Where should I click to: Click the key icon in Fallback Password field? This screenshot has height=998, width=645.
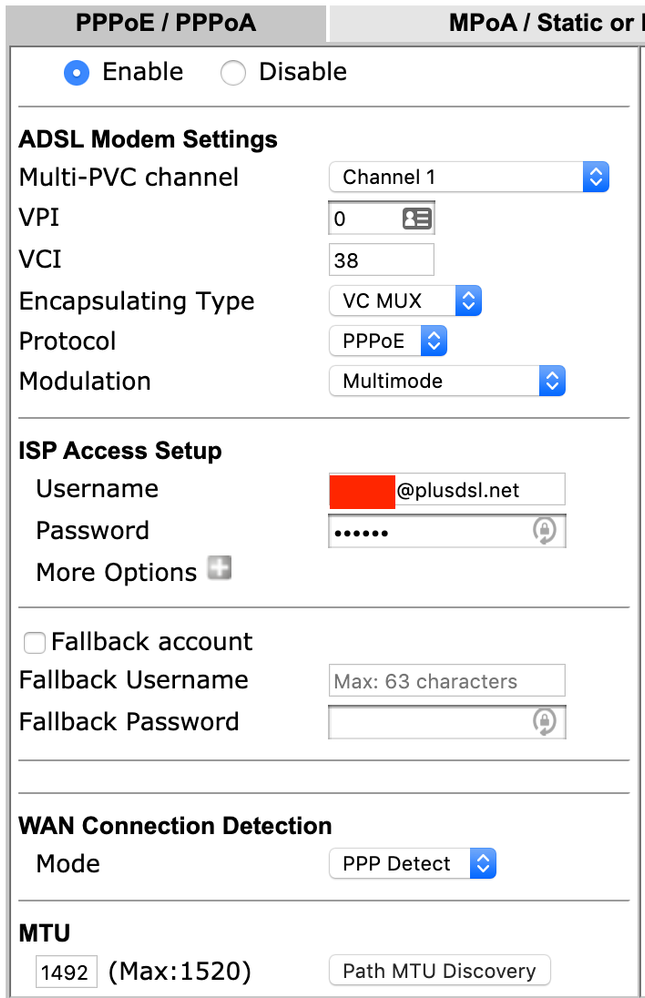pyautogui.click(x=544, y=722)
